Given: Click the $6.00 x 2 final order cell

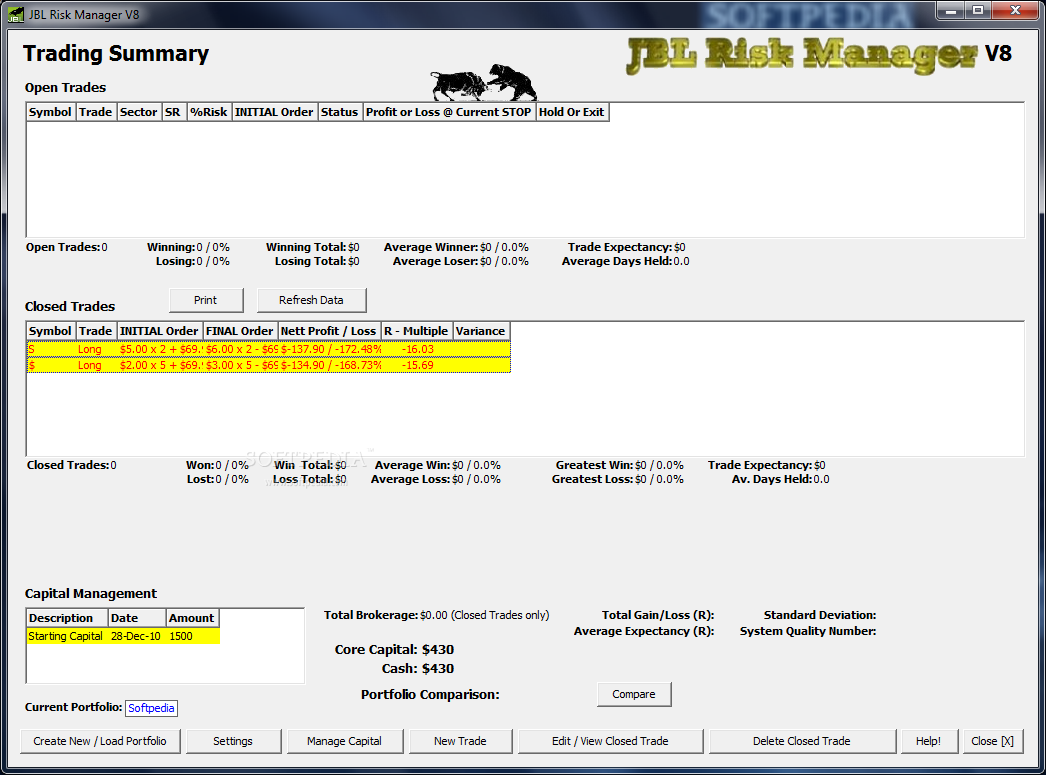Looking at the screenshot, I should pyautogui.click(x=241, y=349).
